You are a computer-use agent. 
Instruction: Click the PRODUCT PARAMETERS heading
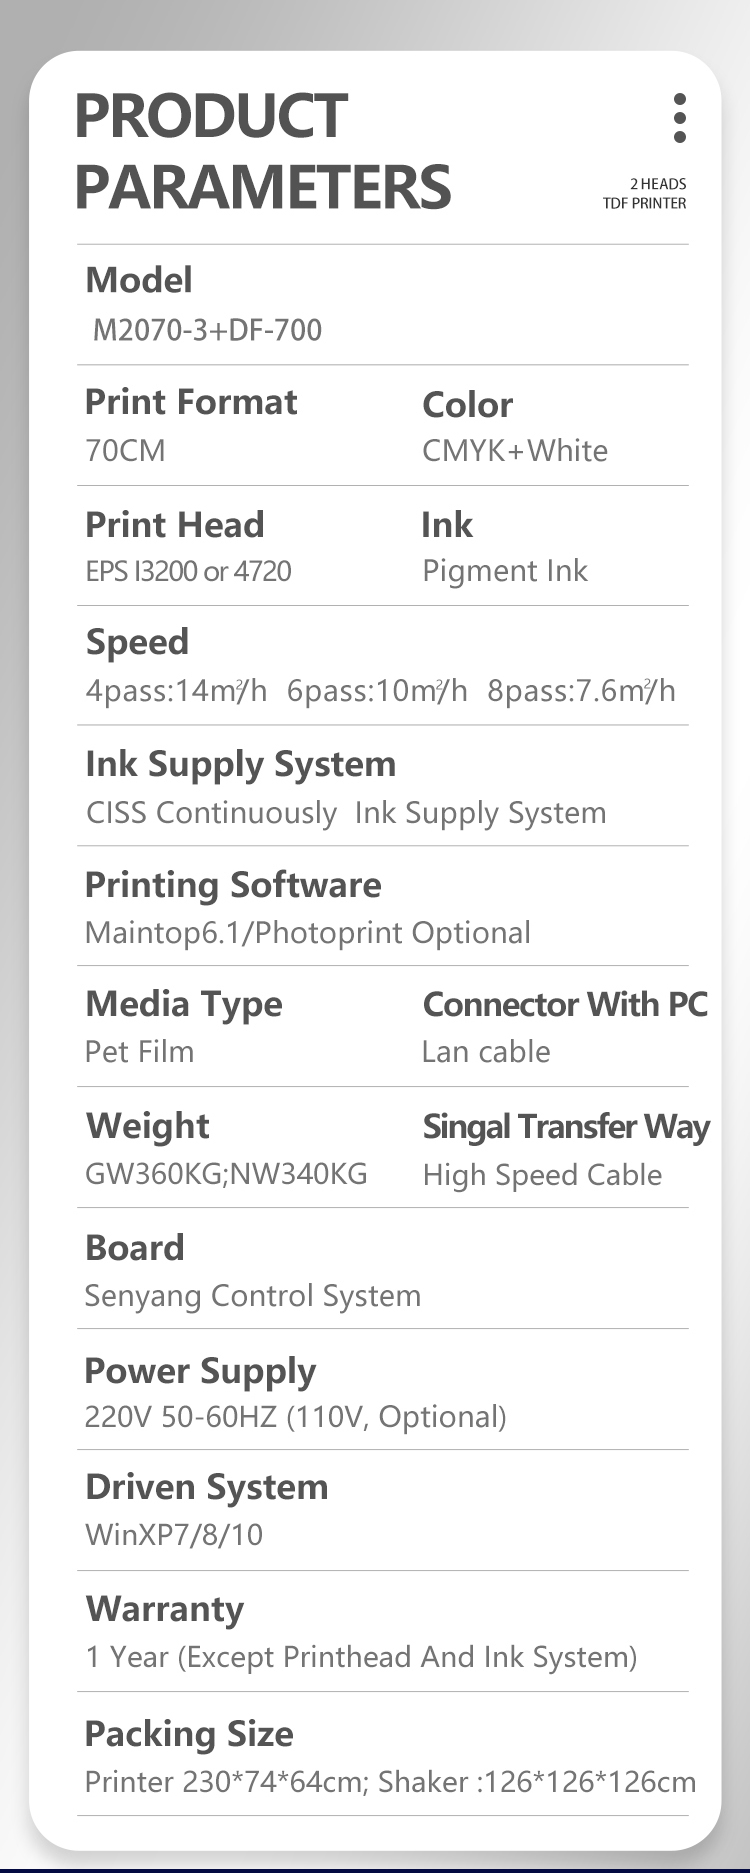[262, 151]
